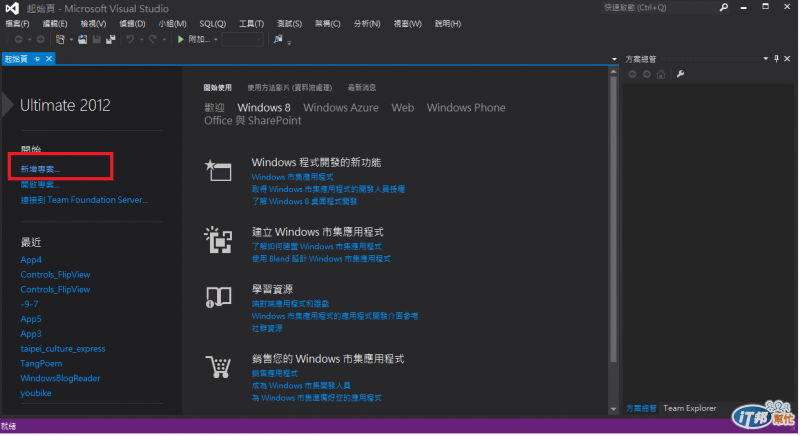The height and width of the screenshot is (436, 800).
Task: Open the document tab list dropdown arrow
Action: [614, 59]
